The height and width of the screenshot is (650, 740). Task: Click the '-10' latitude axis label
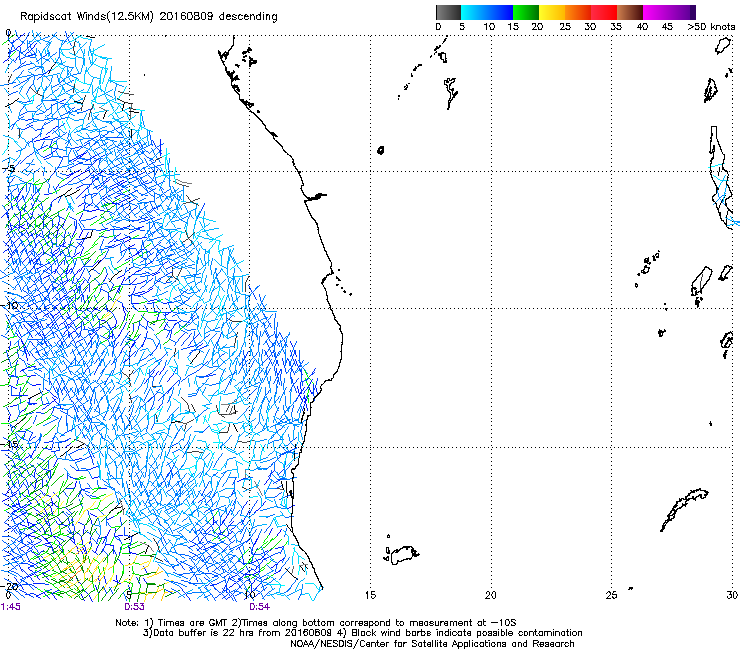[x=10, y=305]
